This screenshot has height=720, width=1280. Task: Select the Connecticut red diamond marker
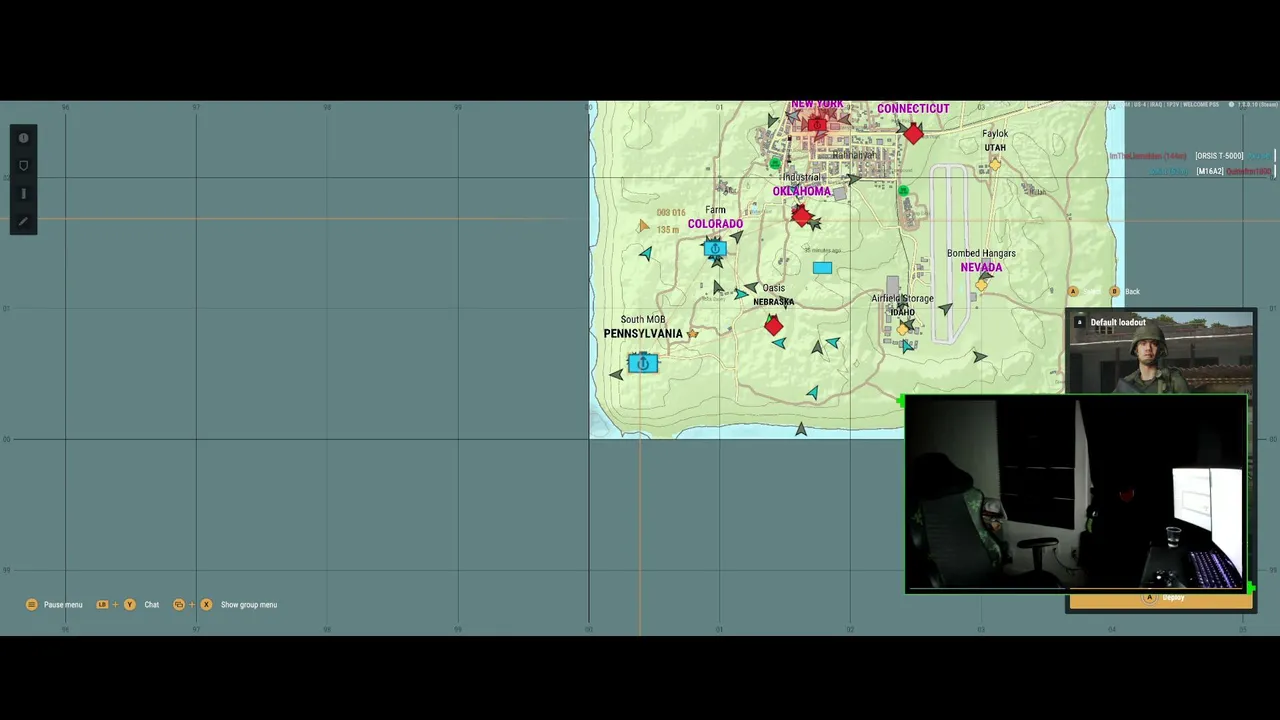[913, 132]
